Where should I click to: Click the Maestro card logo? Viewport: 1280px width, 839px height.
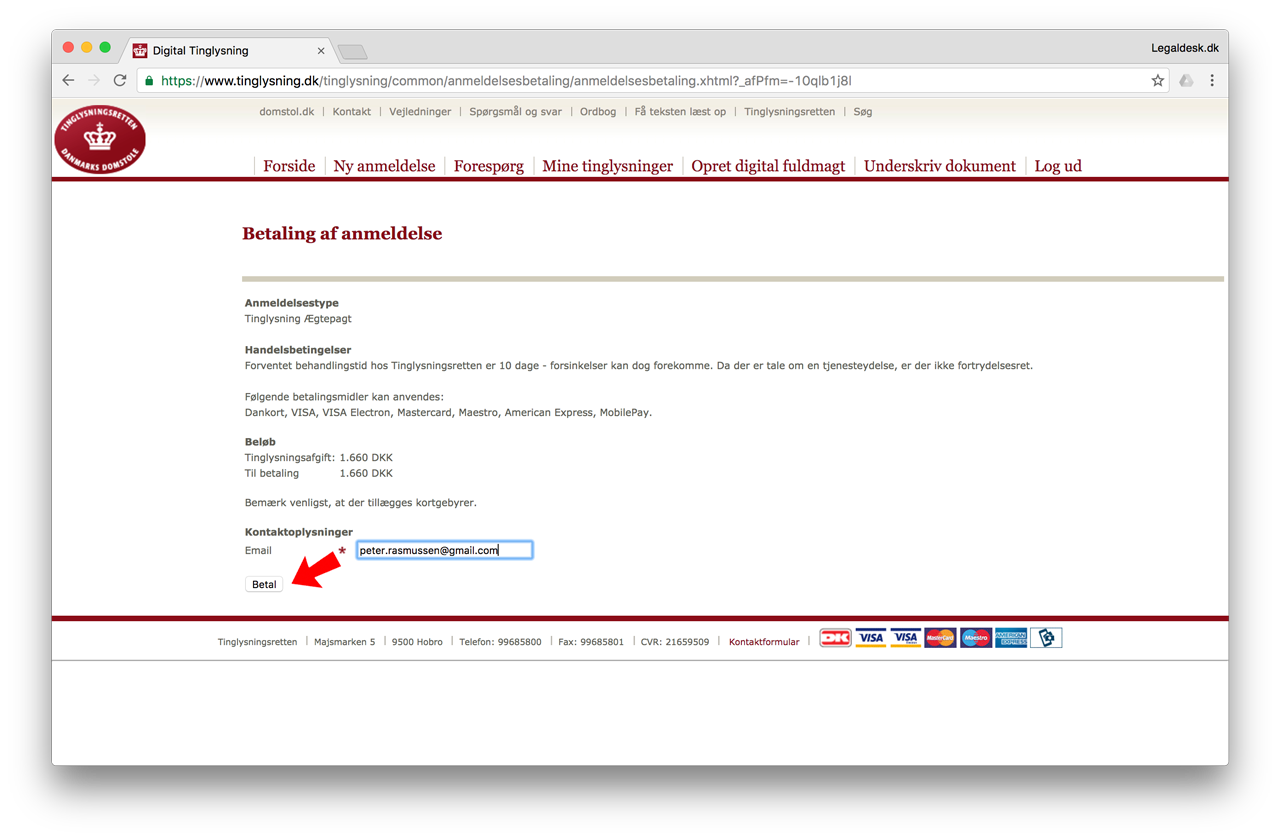pos(975,638)
